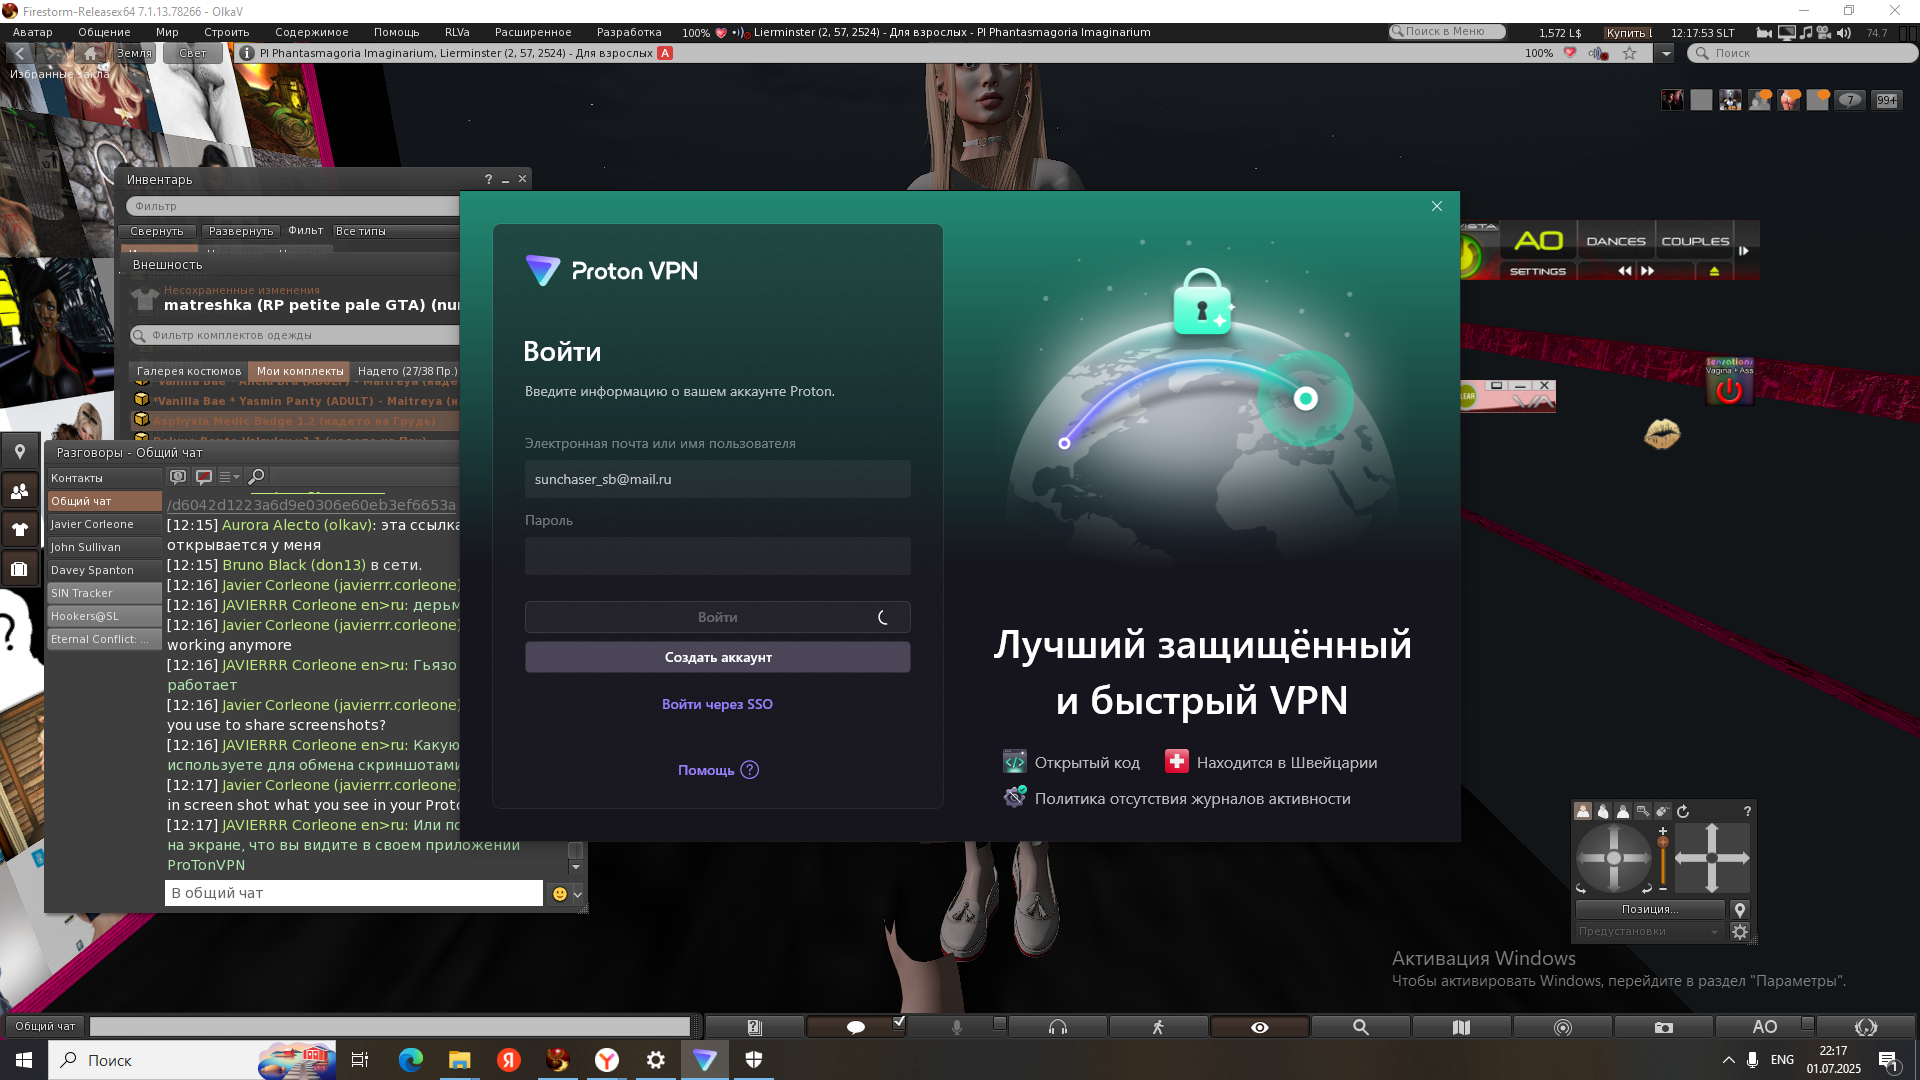
Task: Click the favorite star icon in the location bar
Action: point(1630,53)
